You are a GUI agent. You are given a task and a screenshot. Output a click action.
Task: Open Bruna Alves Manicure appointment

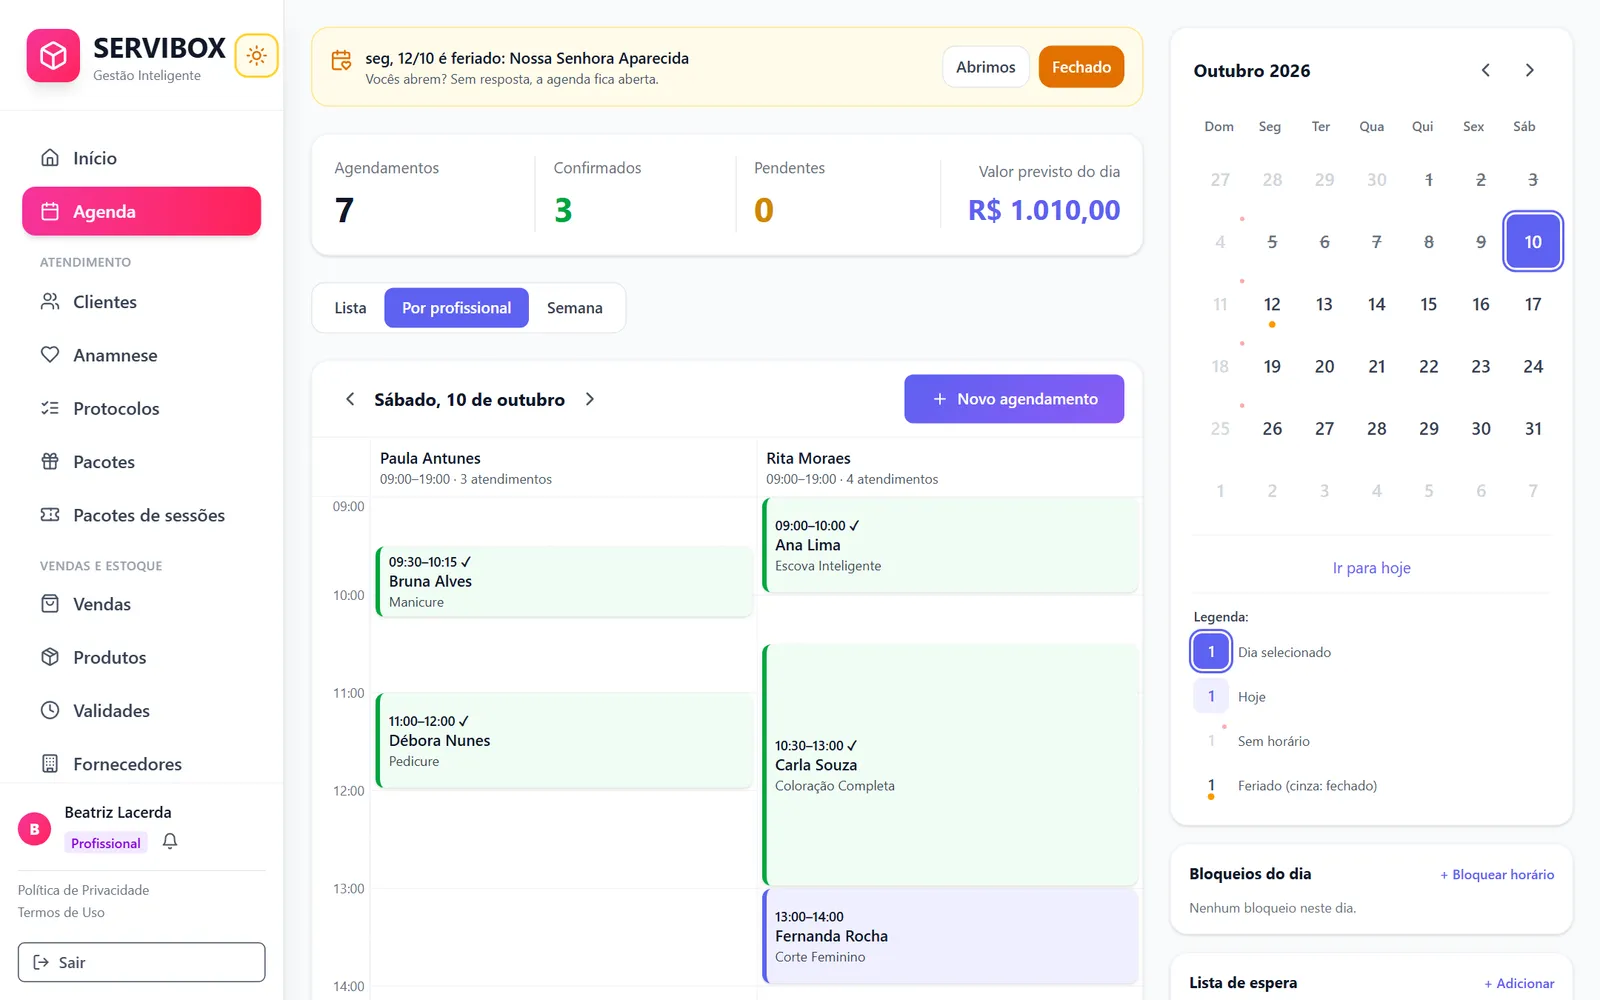[564, 581]
